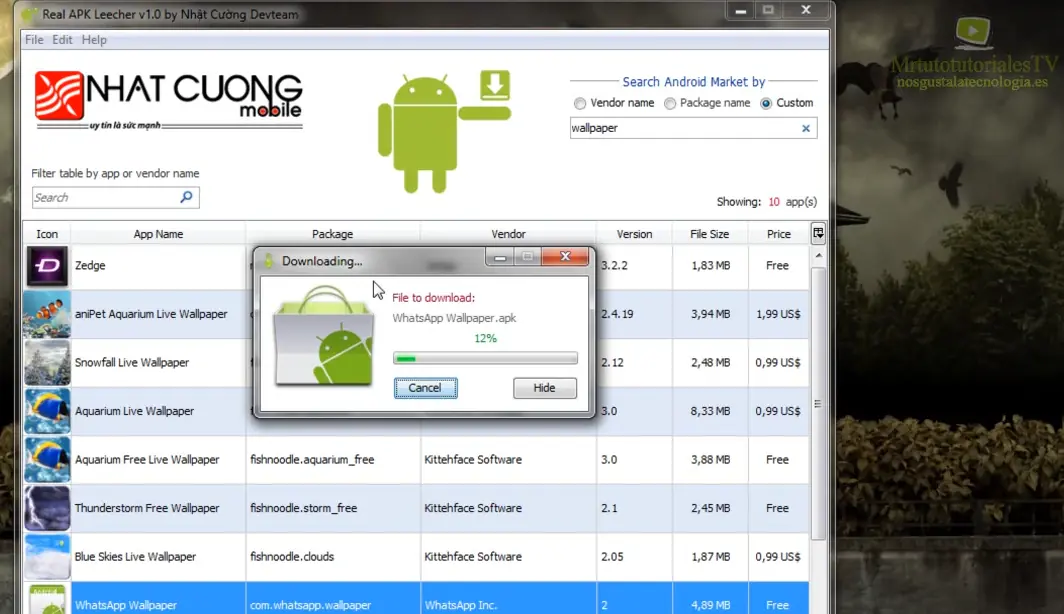Screen dimensions: 1064x614
Task: Click the search magnifier icon in filter box
Action: 187,197
